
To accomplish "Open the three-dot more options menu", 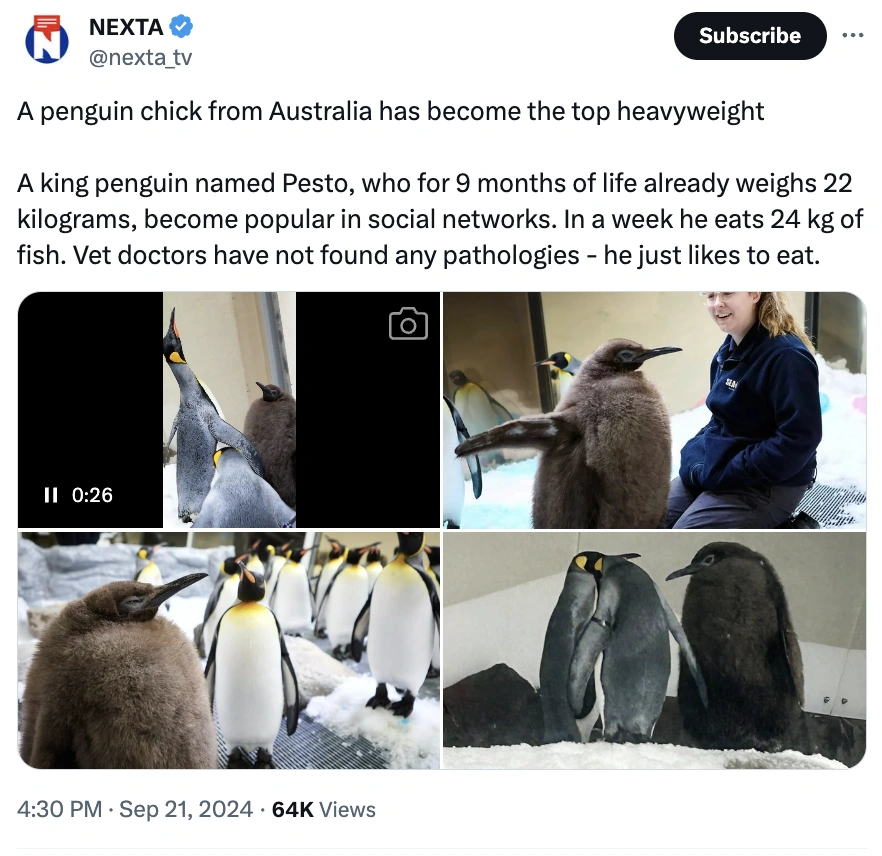I will (x=853, y=35).
